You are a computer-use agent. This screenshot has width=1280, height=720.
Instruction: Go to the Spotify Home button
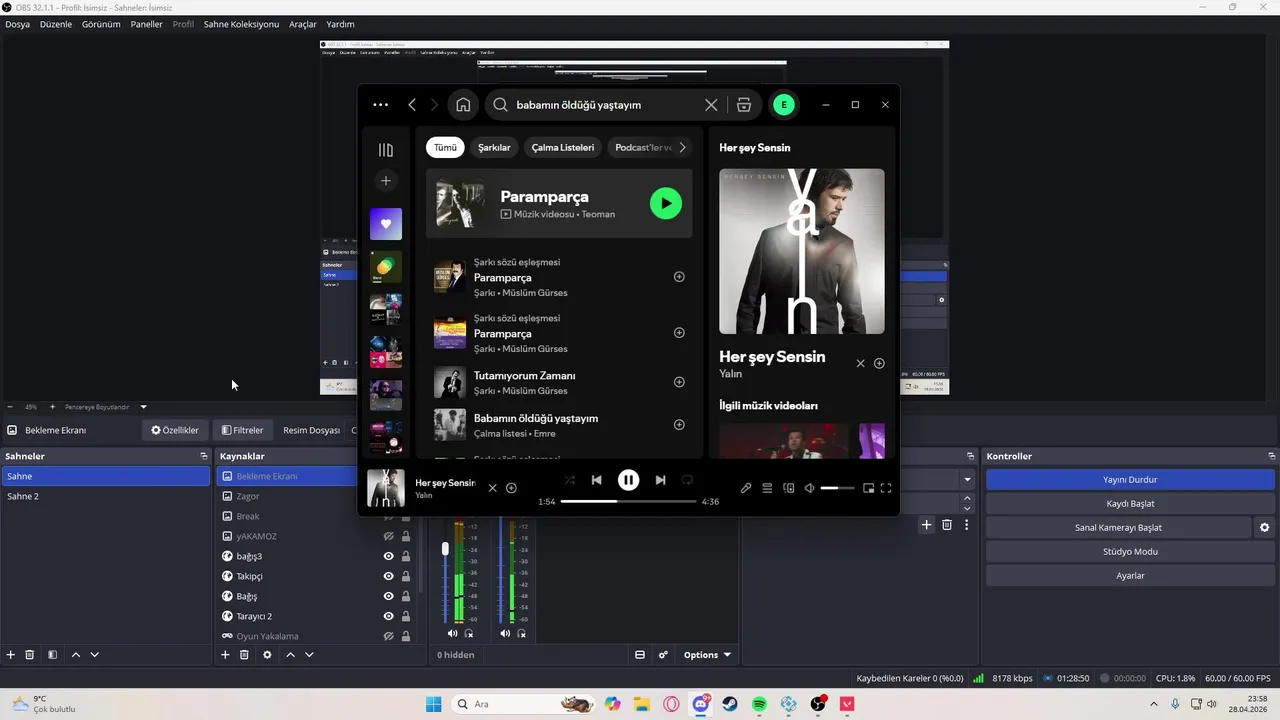463,104
